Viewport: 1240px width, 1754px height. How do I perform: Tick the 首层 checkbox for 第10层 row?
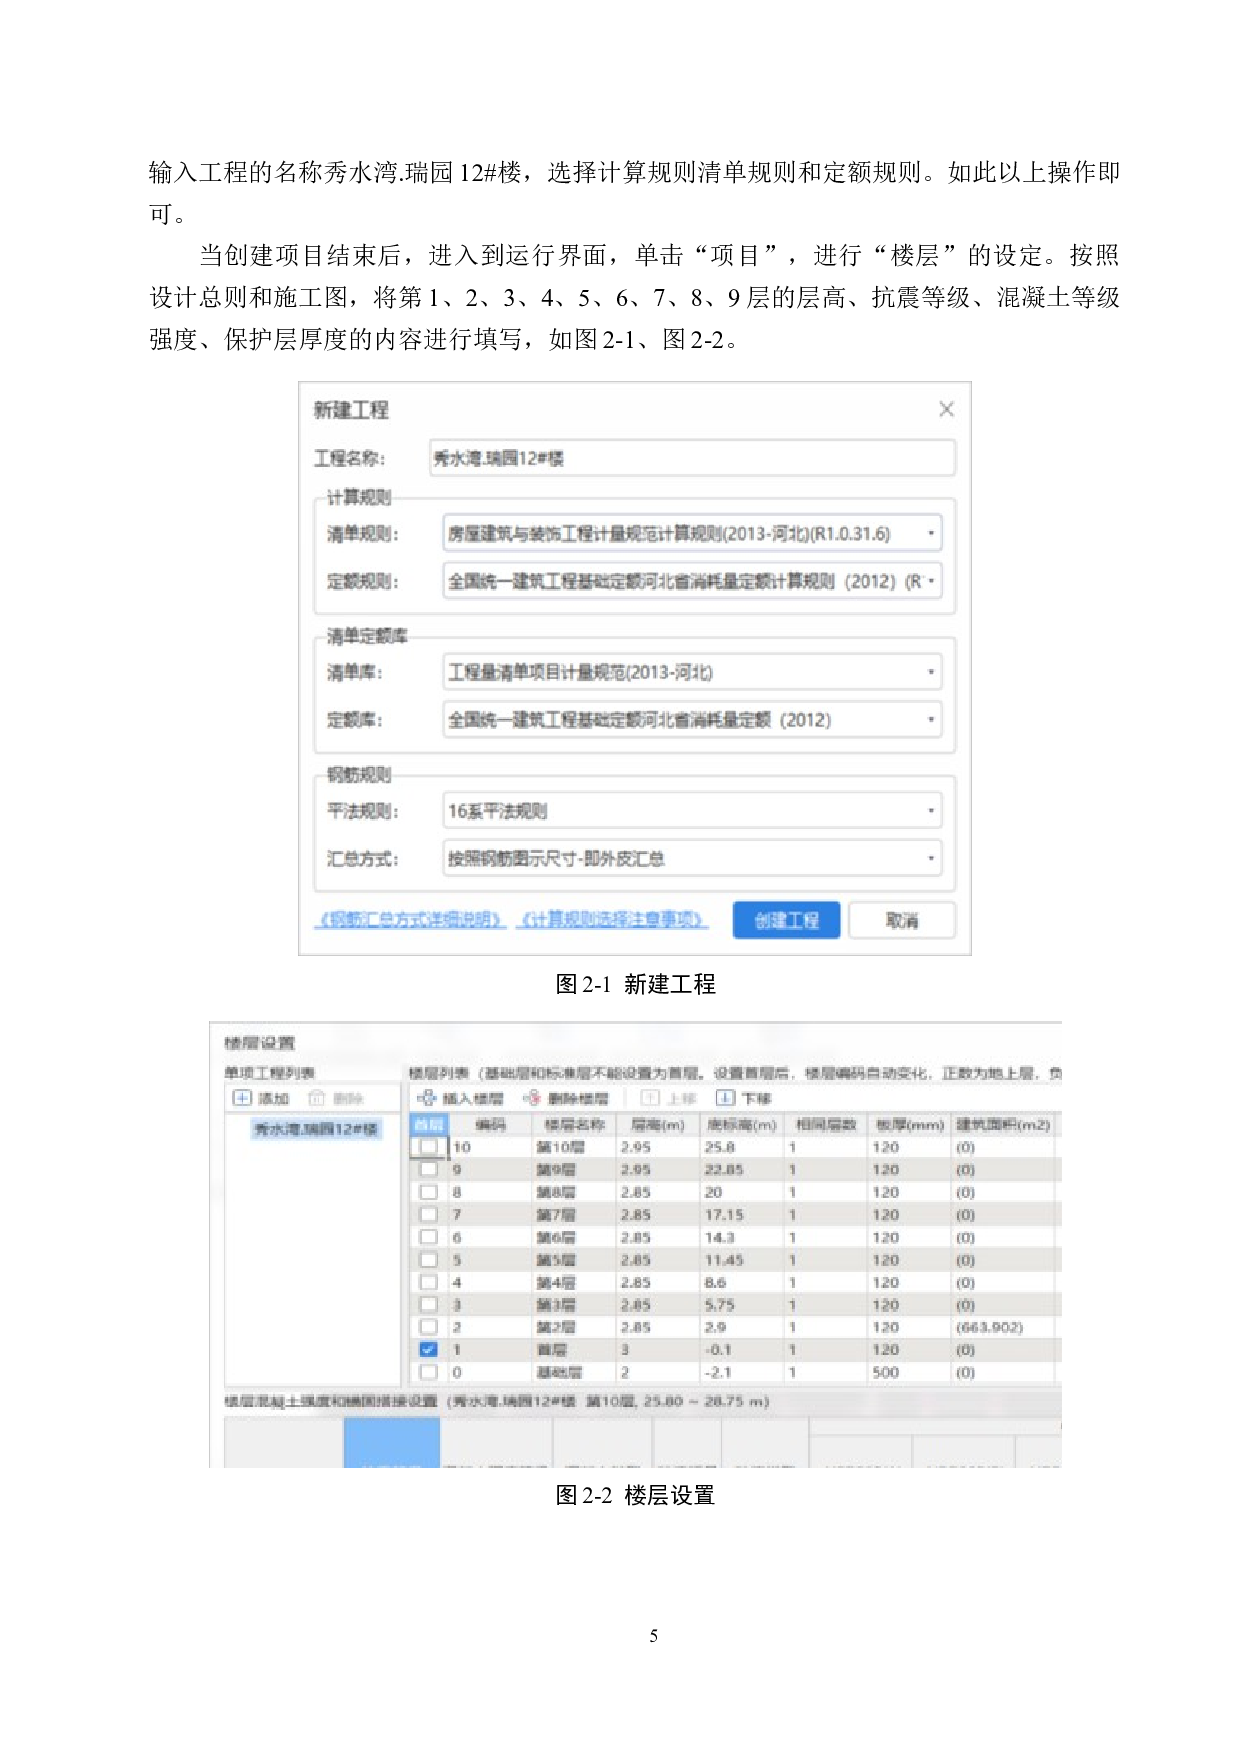point(428,1147)
